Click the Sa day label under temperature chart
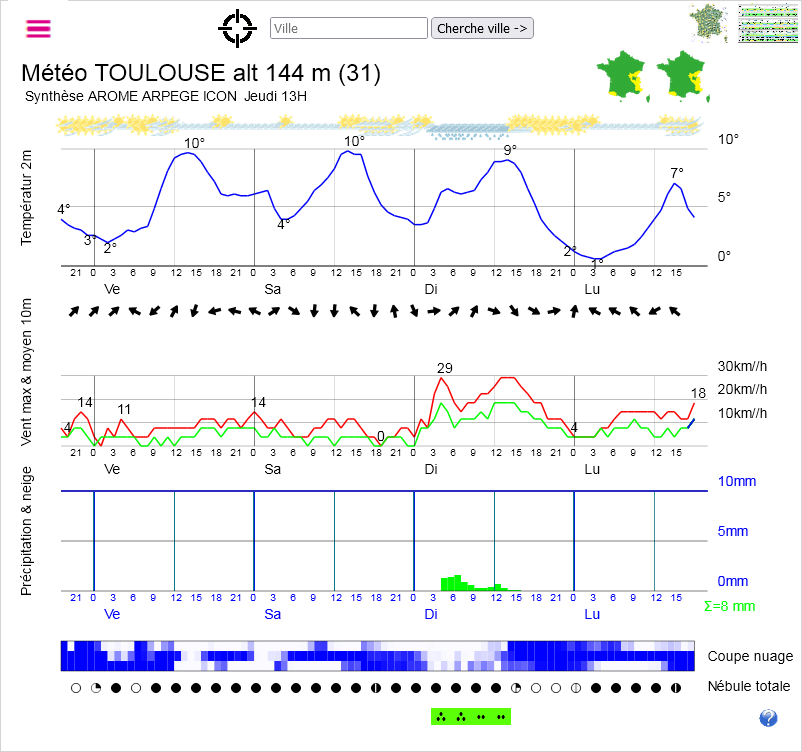This screenshot has height=752, width=802. (x=273, y=290)
